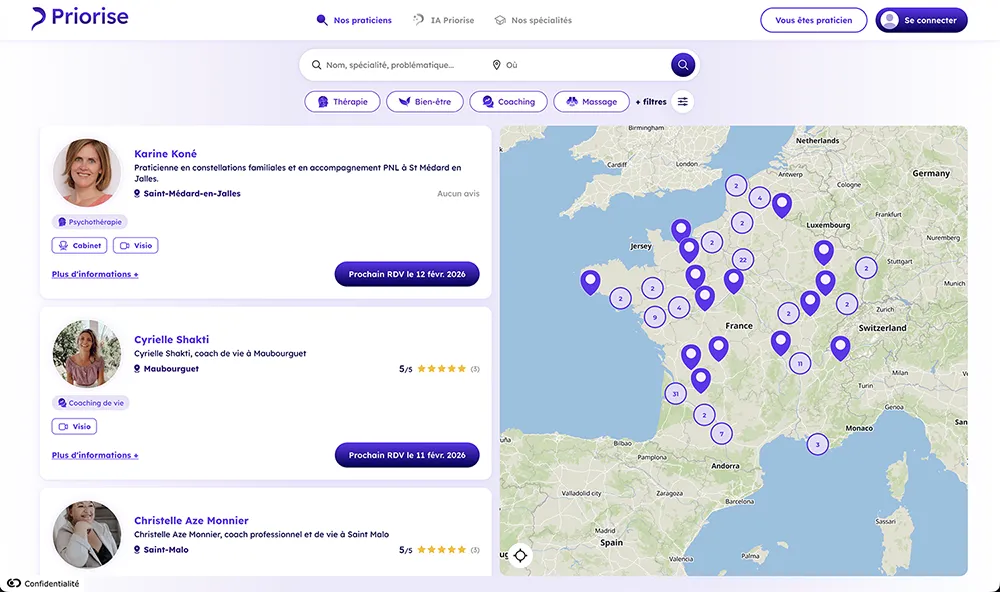
Task: Select Cabinet option for Karine Koné
Action: click(80, 246)
